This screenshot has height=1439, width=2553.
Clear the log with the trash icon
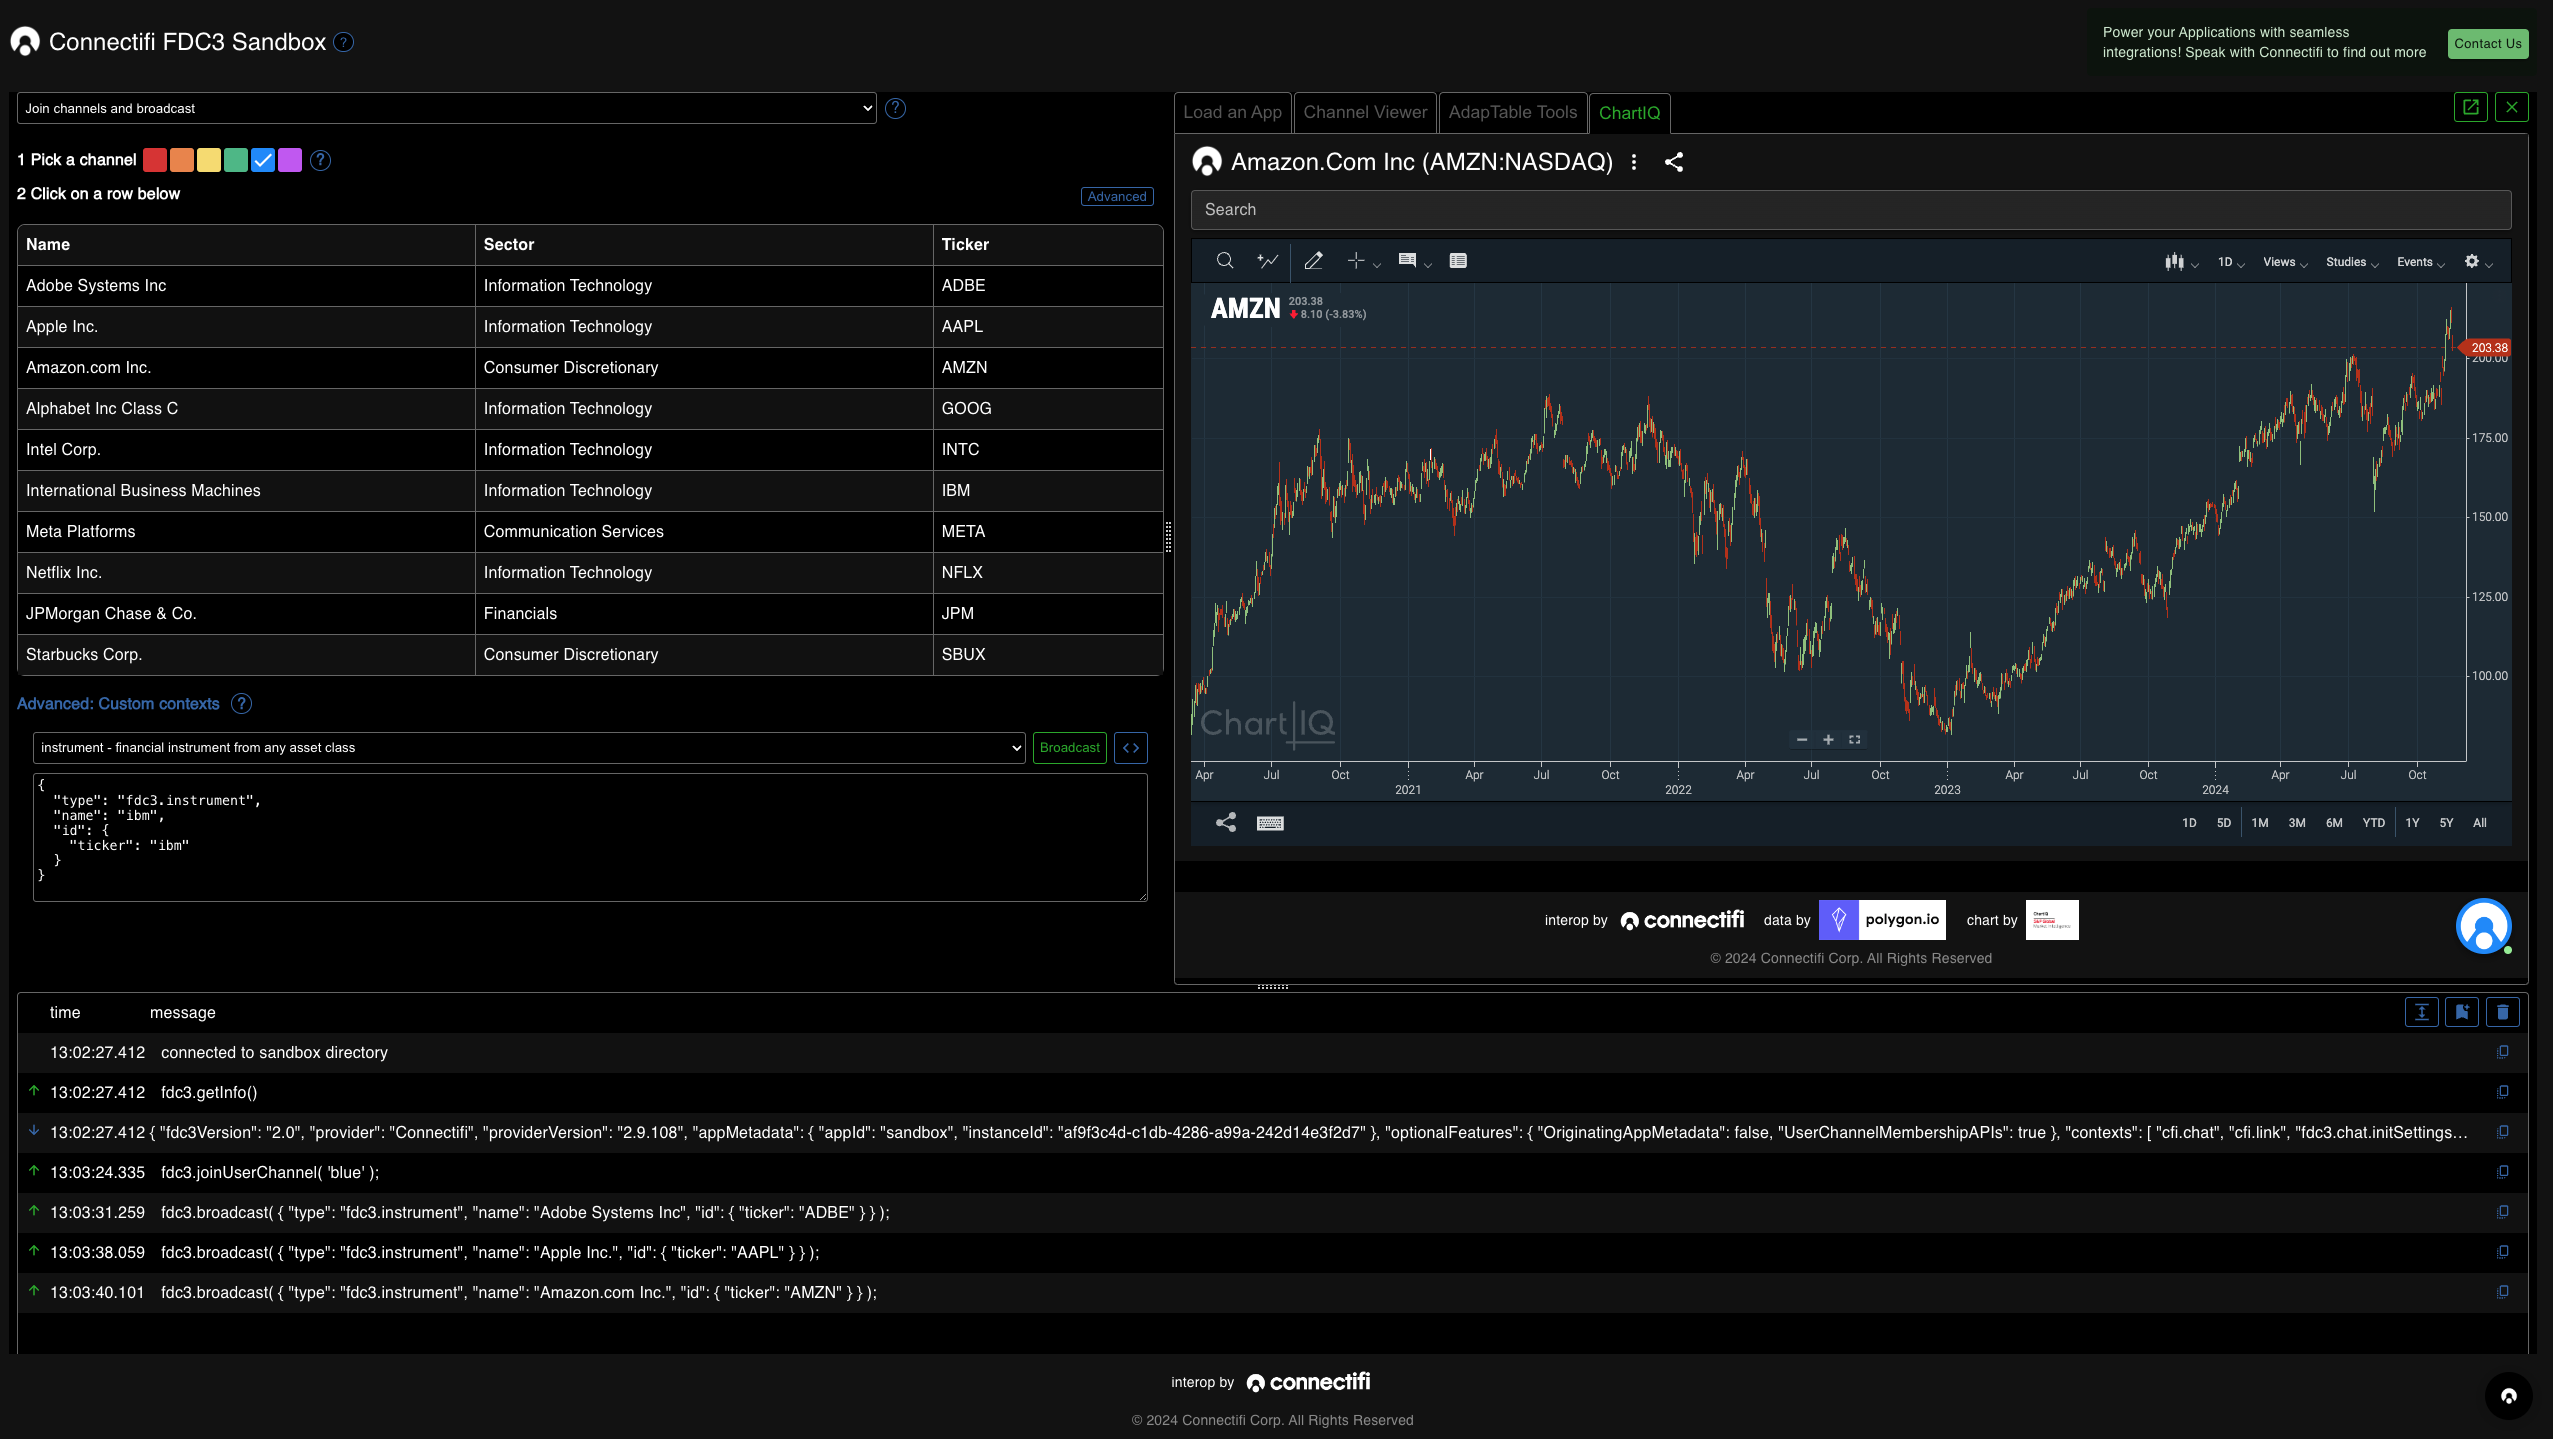[2503, 1013]
